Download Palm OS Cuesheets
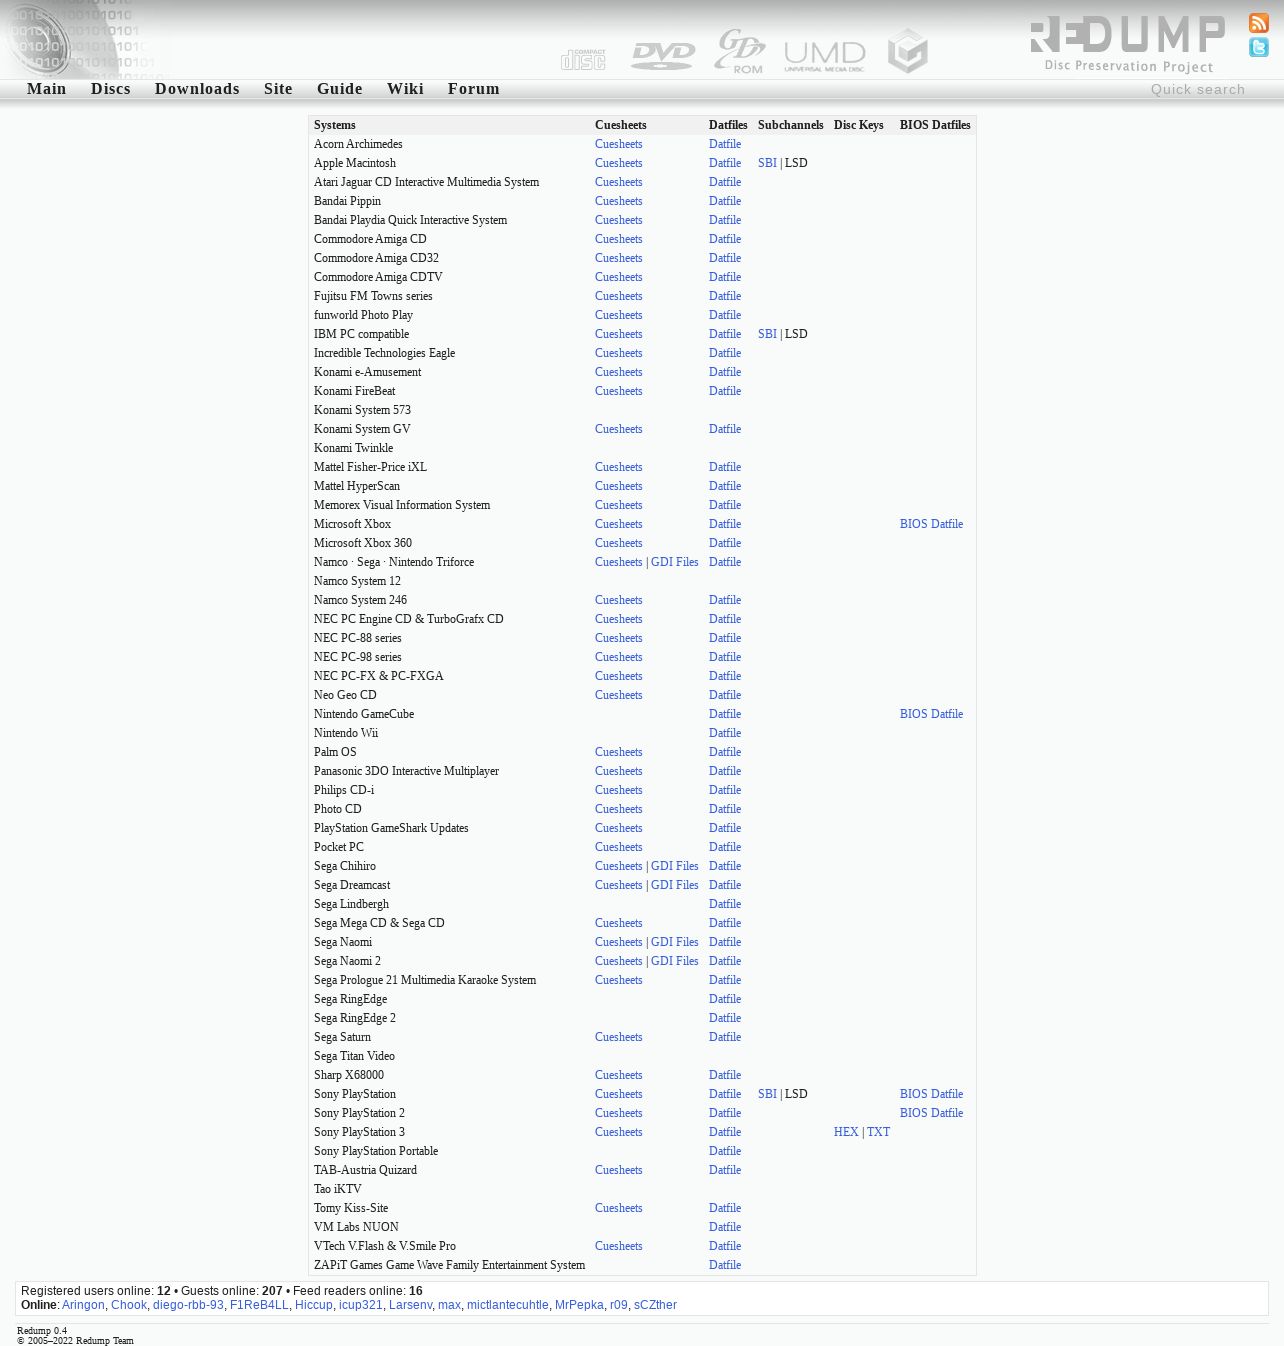This screenshot has height=1346, width=1284. (618, 752)
